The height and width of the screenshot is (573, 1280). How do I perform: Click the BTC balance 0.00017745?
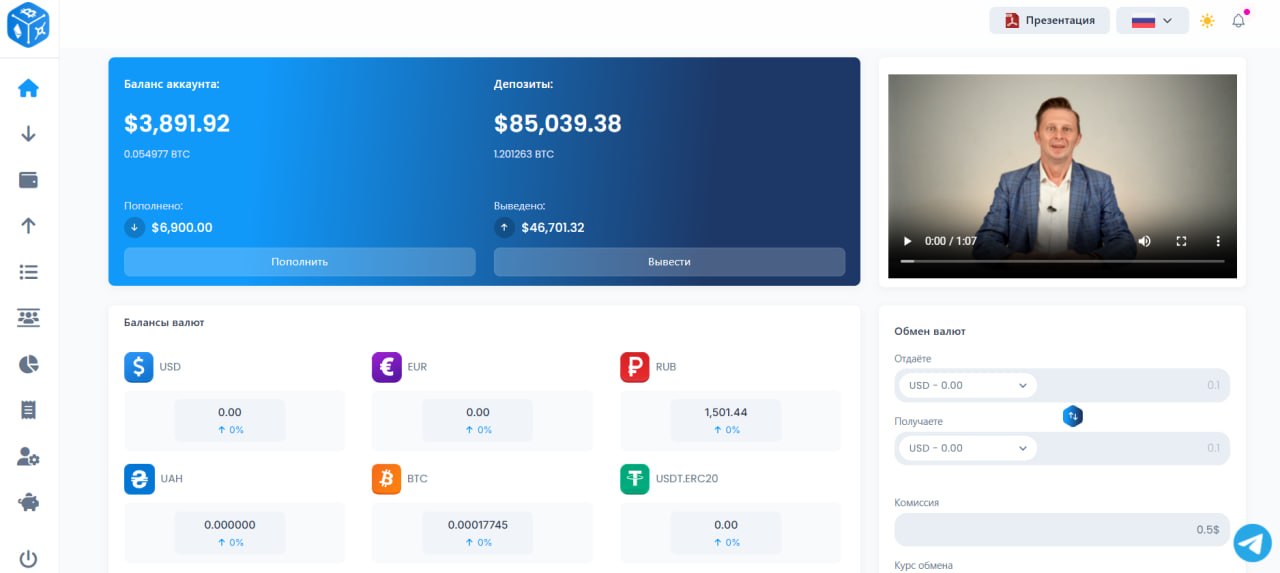(x=478, y=524)
